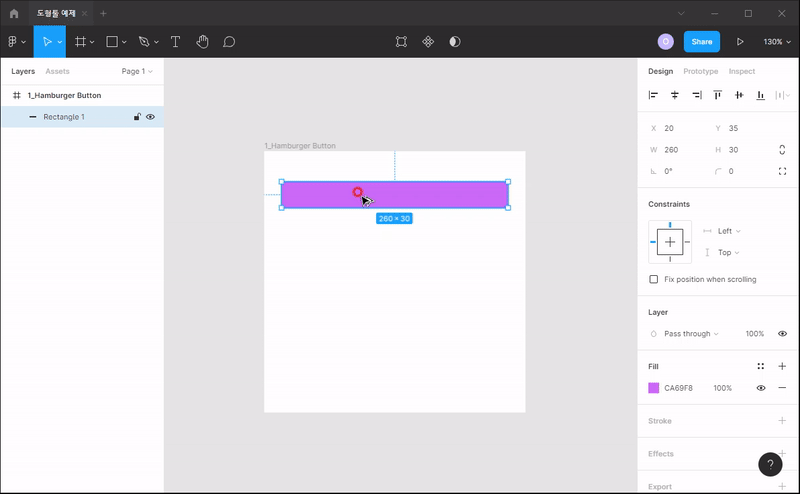Remove the CA69F8 fill

pos(782,388)
